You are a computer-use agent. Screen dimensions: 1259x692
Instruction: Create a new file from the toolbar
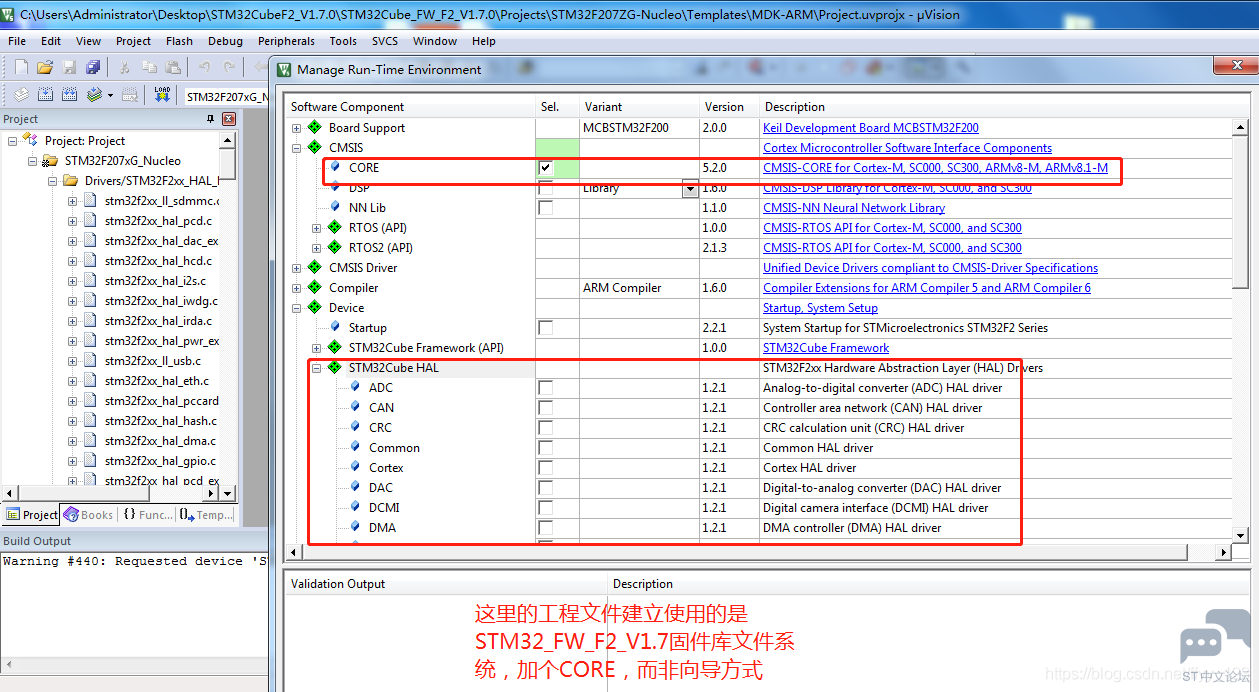pyautogui.click(x=21, y=67)
